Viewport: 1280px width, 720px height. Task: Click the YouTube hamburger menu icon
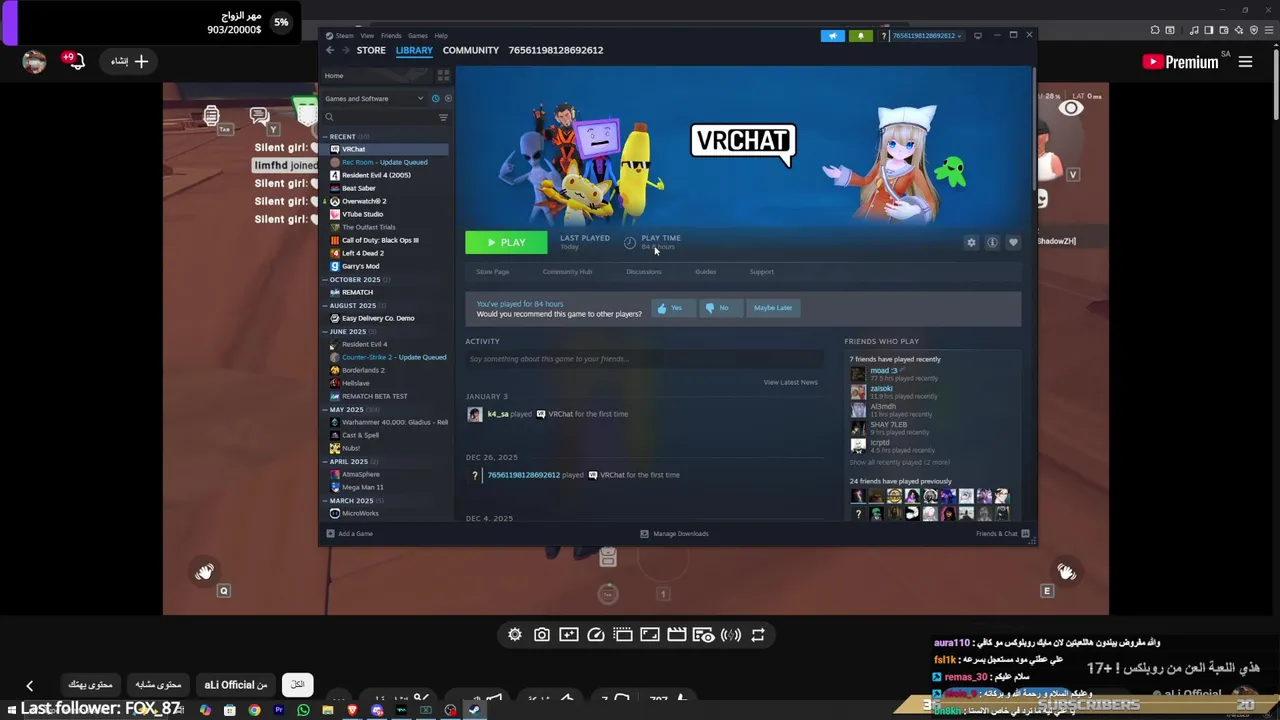pyautogui.click(x=1245, y=62)
